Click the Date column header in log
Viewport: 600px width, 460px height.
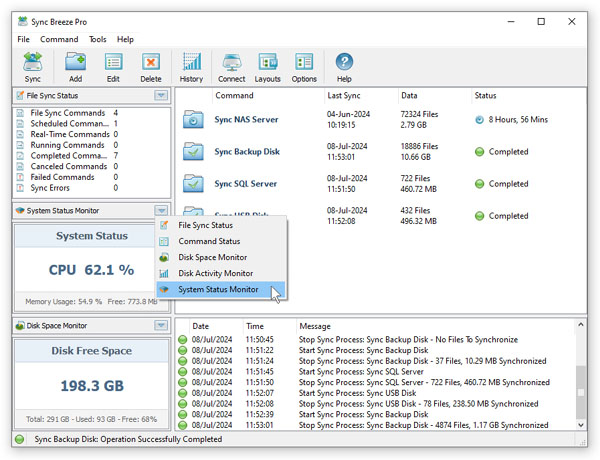coord(216,326)
